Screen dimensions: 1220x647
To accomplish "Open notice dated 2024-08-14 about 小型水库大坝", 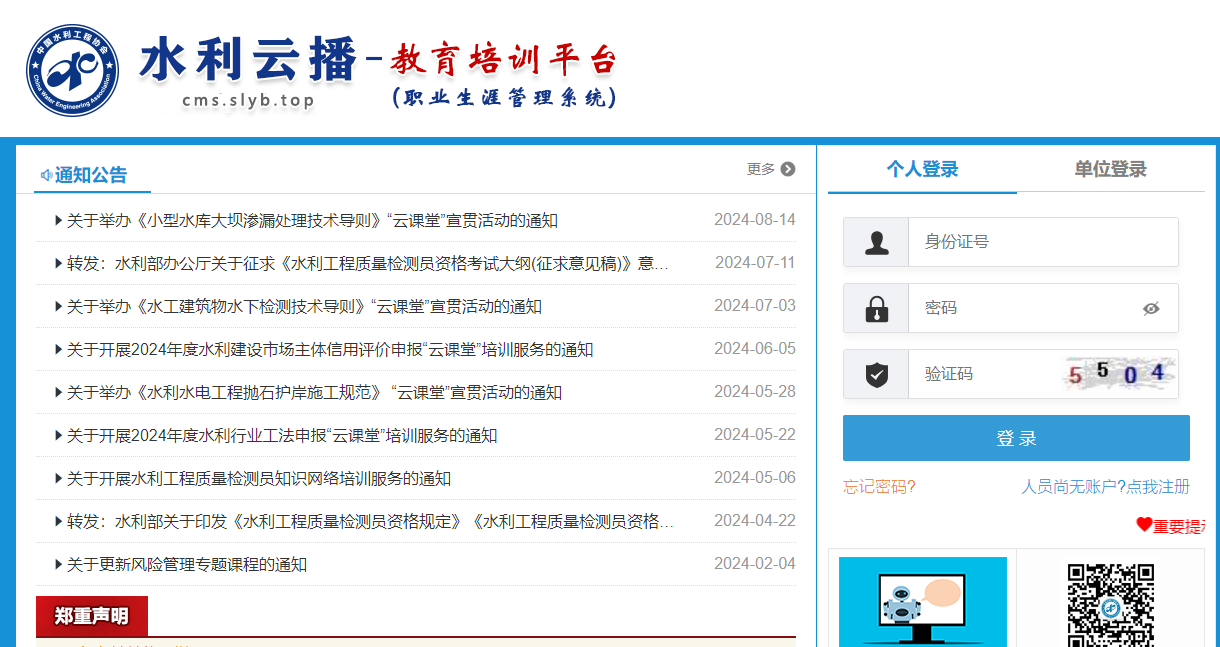I will click(311, 221).
